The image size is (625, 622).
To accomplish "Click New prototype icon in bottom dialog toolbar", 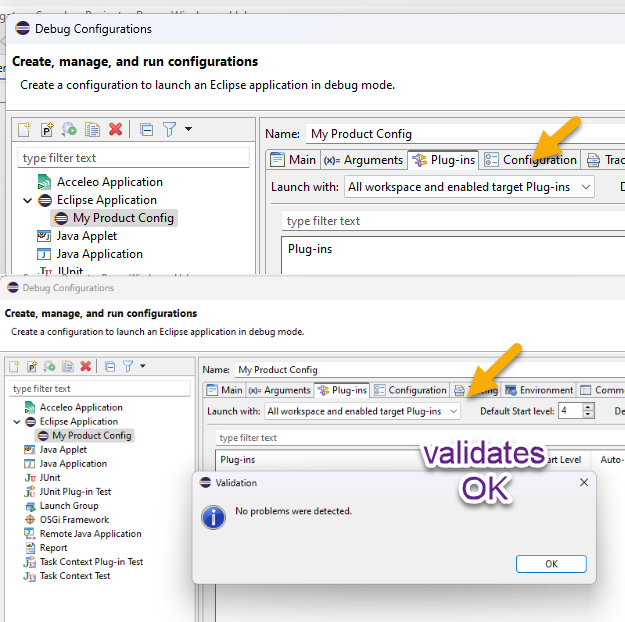I will [32, 366].
